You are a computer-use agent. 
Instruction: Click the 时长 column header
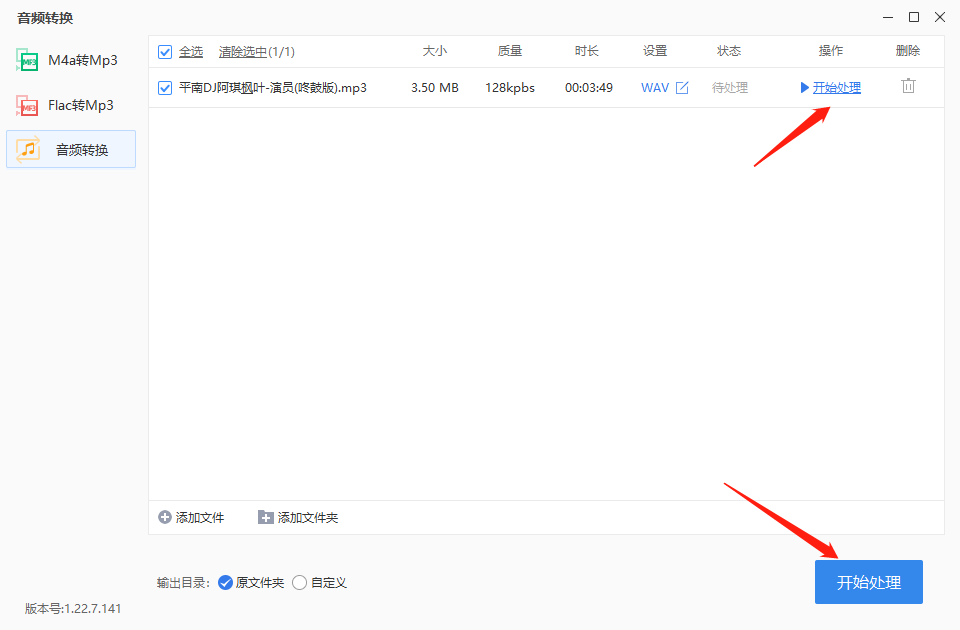586,51
